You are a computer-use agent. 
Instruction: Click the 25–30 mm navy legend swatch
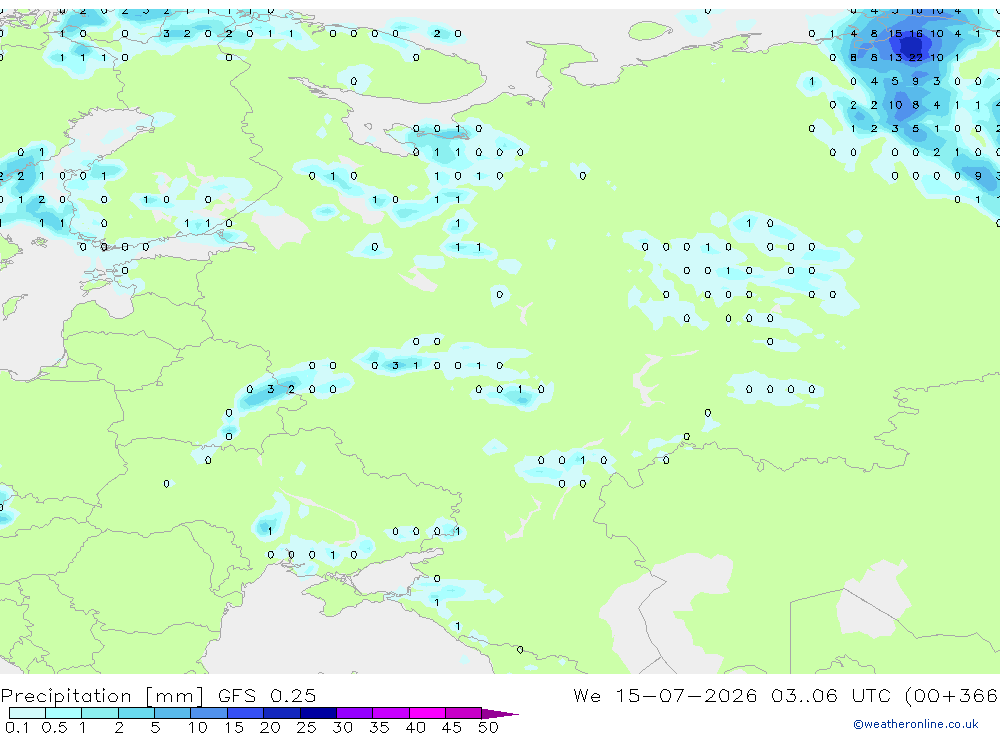click(x=318, y=713)
